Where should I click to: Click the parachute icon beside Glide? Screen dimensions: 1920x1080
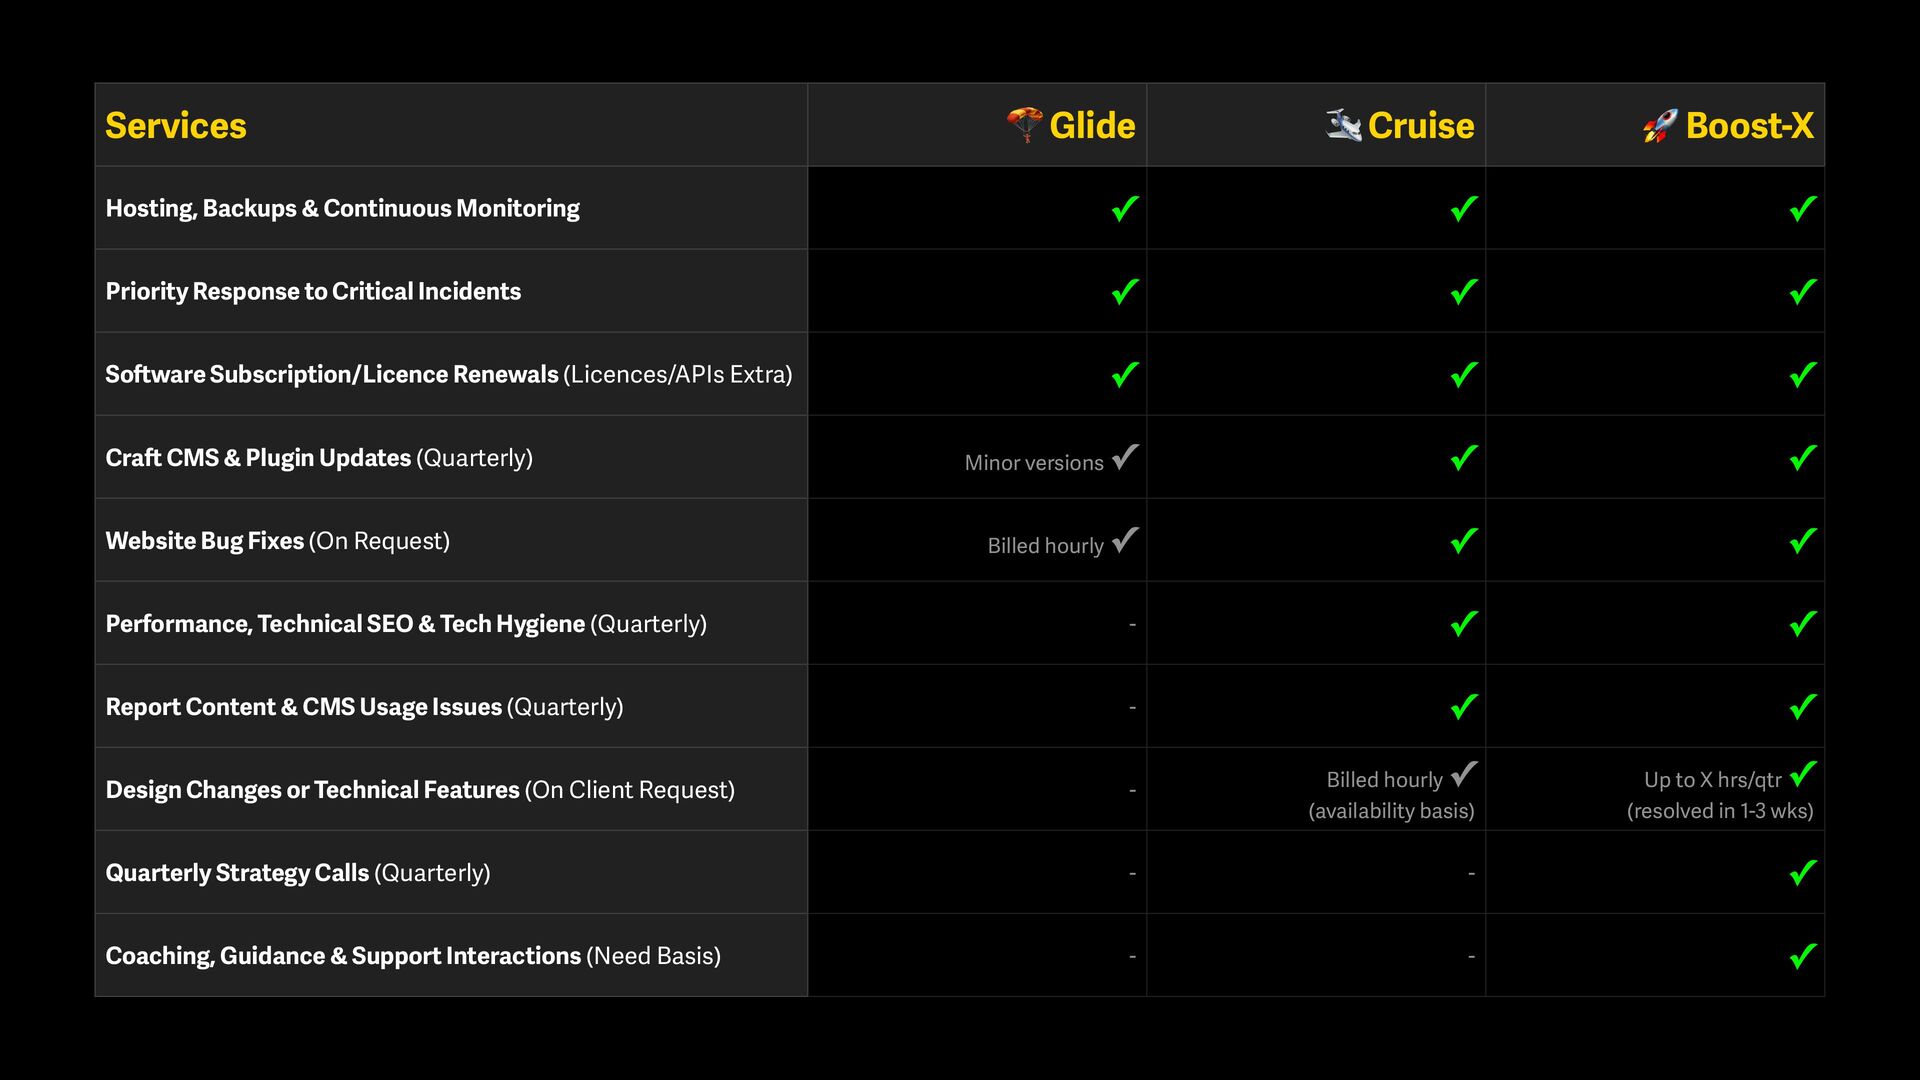click(x=1025, y=125)
